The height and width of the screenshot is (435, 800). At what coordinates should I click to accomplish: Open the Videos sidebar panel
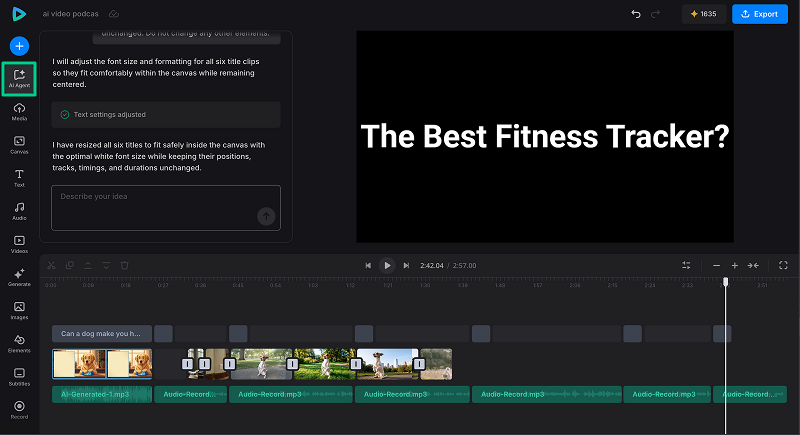(x=19, y=244)
